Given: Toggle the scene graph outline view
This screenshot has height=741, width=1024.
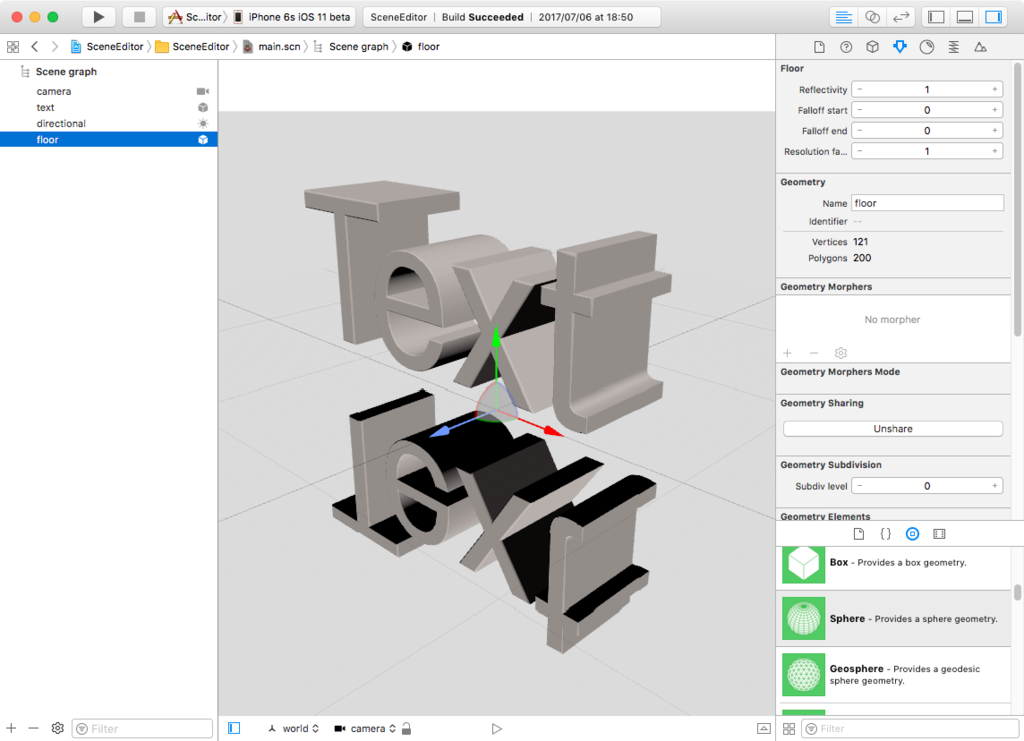Looking at the screenshot, I should click(234, 728).
